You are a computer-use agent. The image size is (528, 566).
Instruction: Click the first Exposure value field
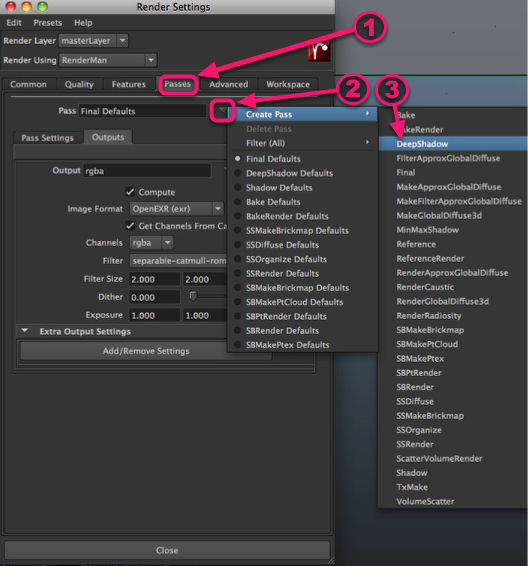[154, 315]
